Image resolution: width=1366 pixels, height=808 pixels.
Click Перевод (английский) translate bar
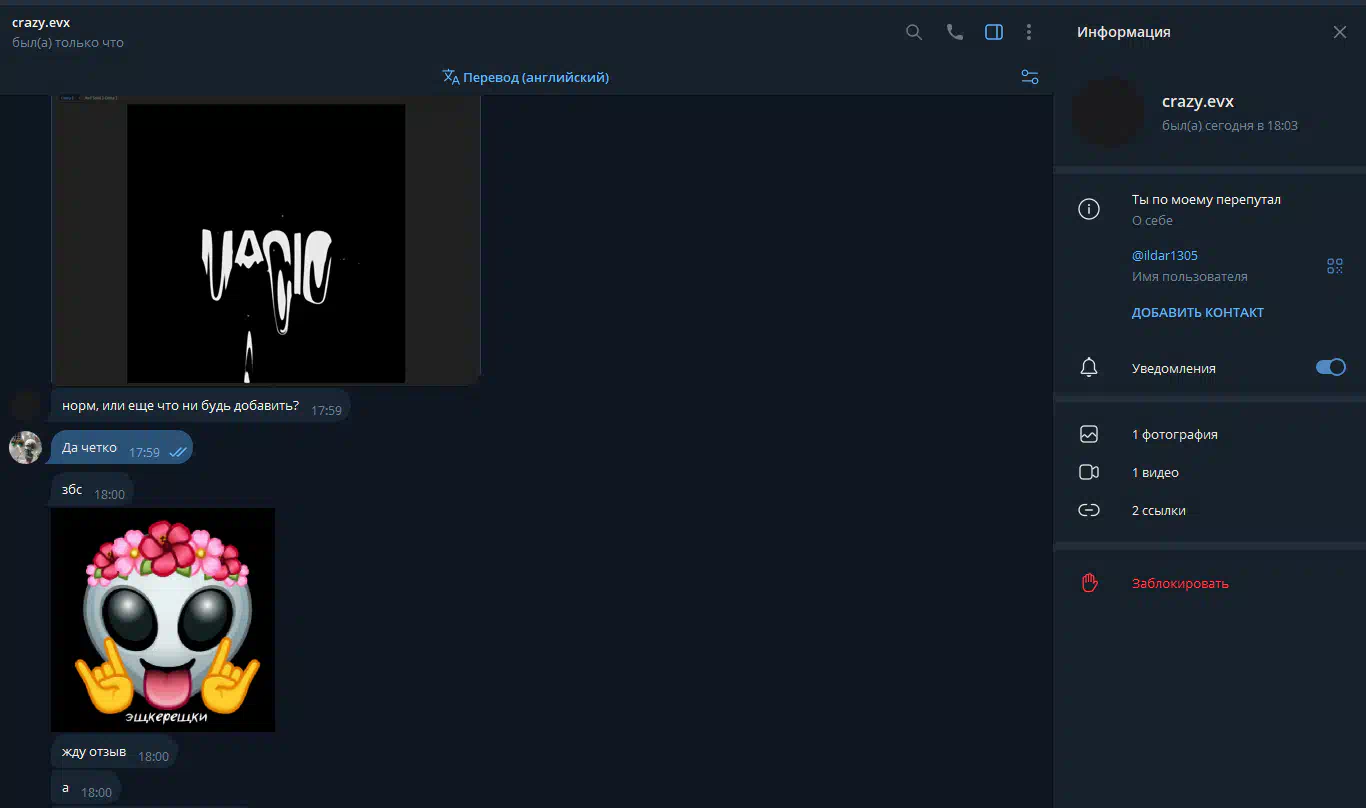click(x=526, y=77)
